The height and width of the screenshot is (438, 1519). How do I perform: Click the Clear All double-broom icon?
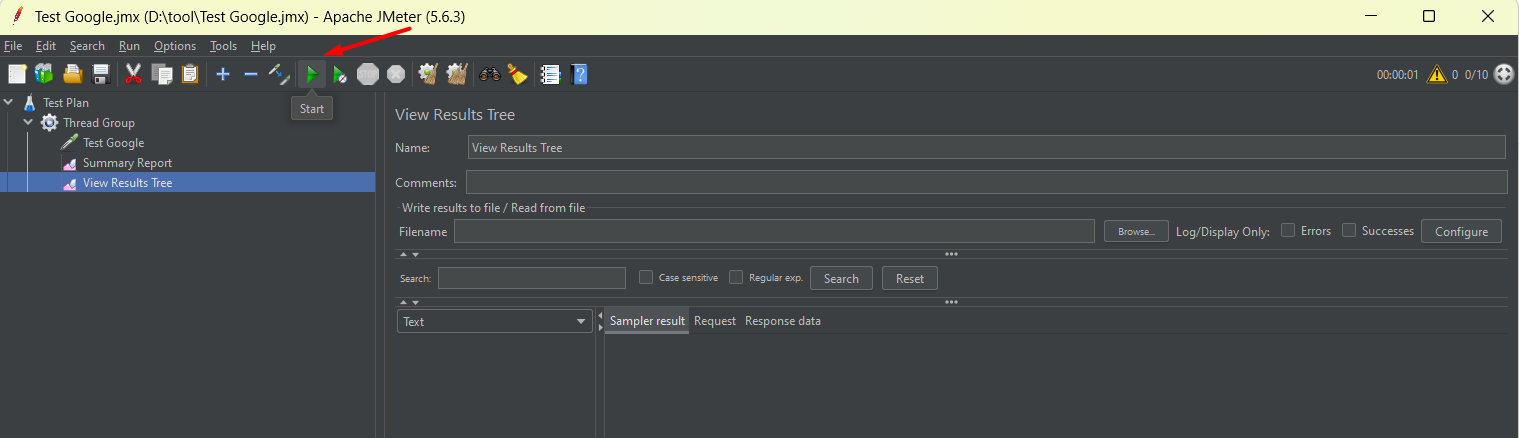[457, 74]
